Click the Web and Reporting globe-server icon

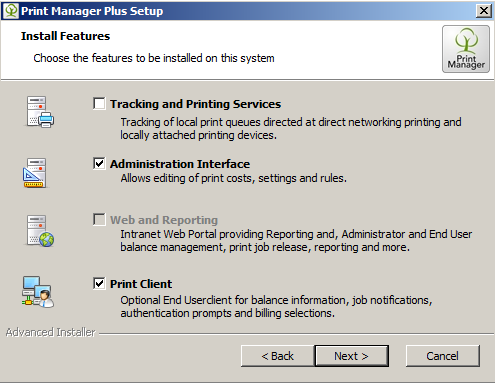[x=40, y=231]
